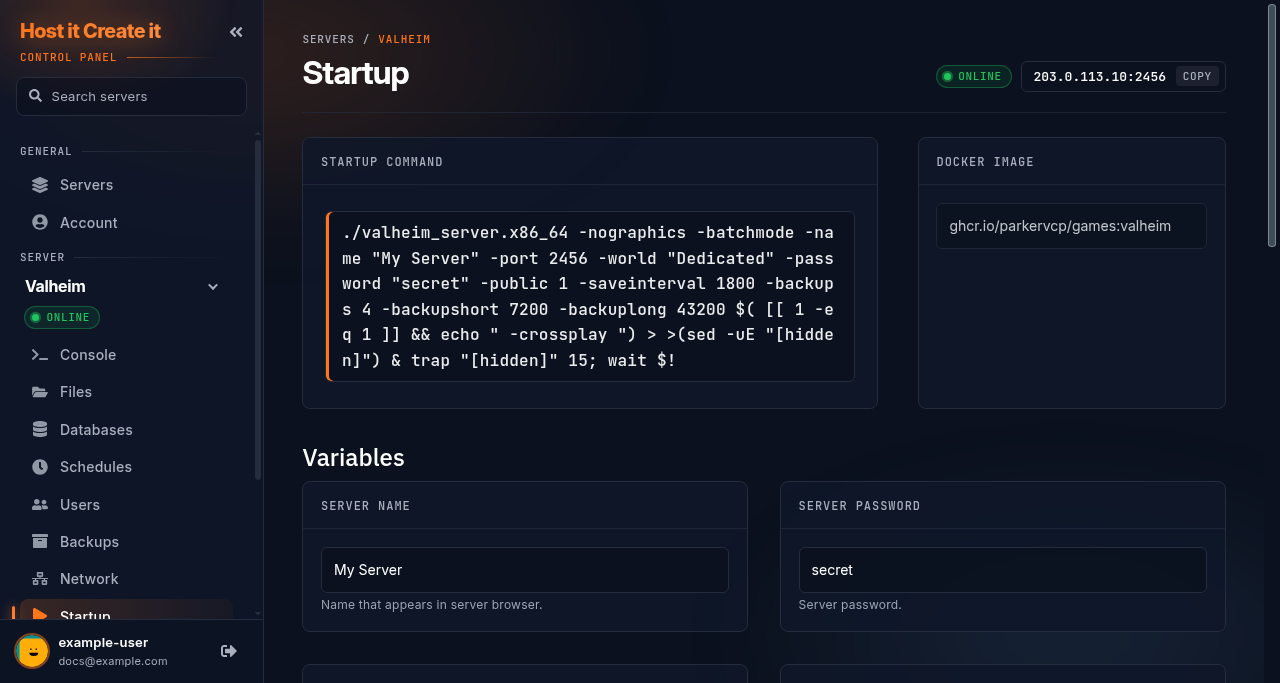This screenshot has width=1280, height=683.
Task: Click the SERVERS breadcrumb link
Action: pyautogui.click(x=328, y=40)
